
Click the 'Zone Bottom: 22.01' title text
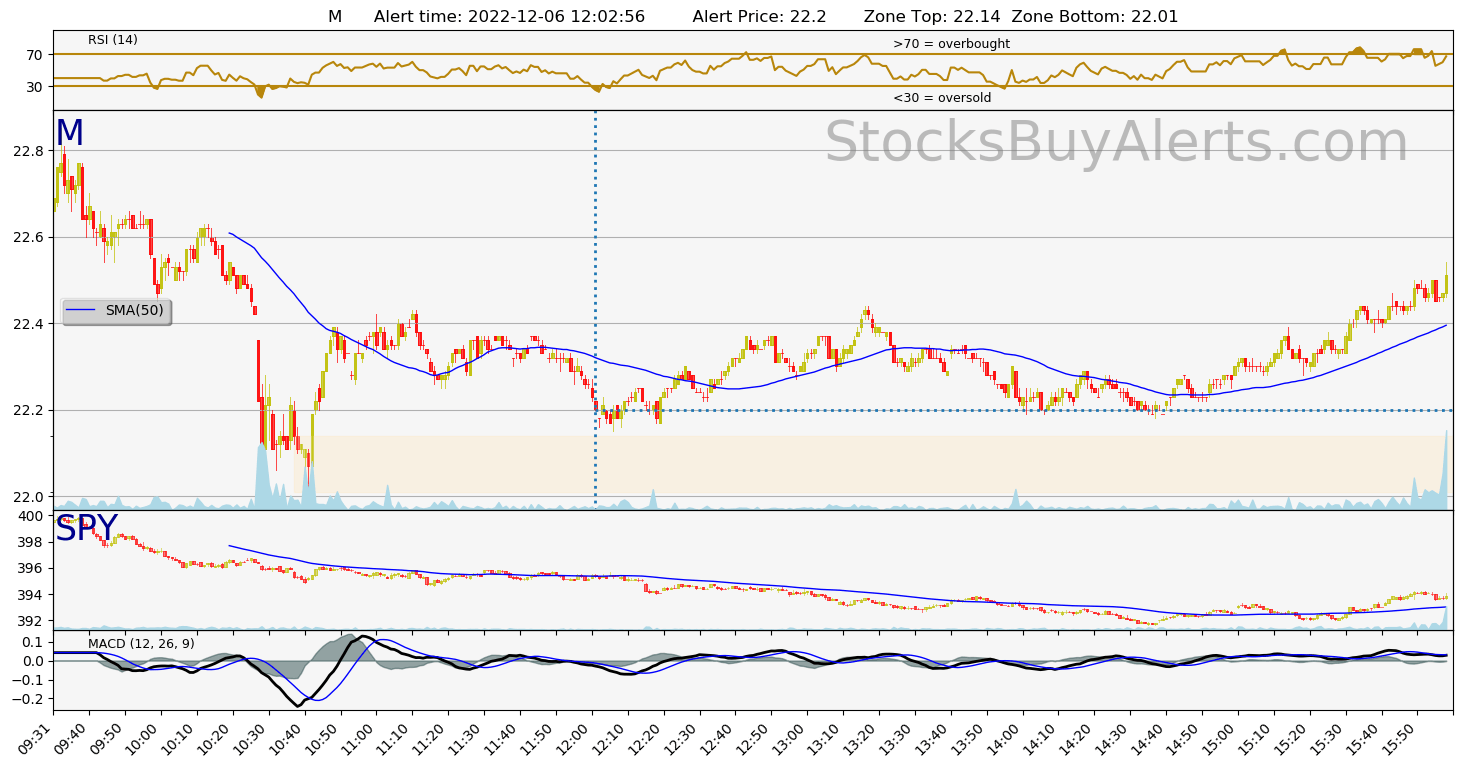[x=1095, y=17]
